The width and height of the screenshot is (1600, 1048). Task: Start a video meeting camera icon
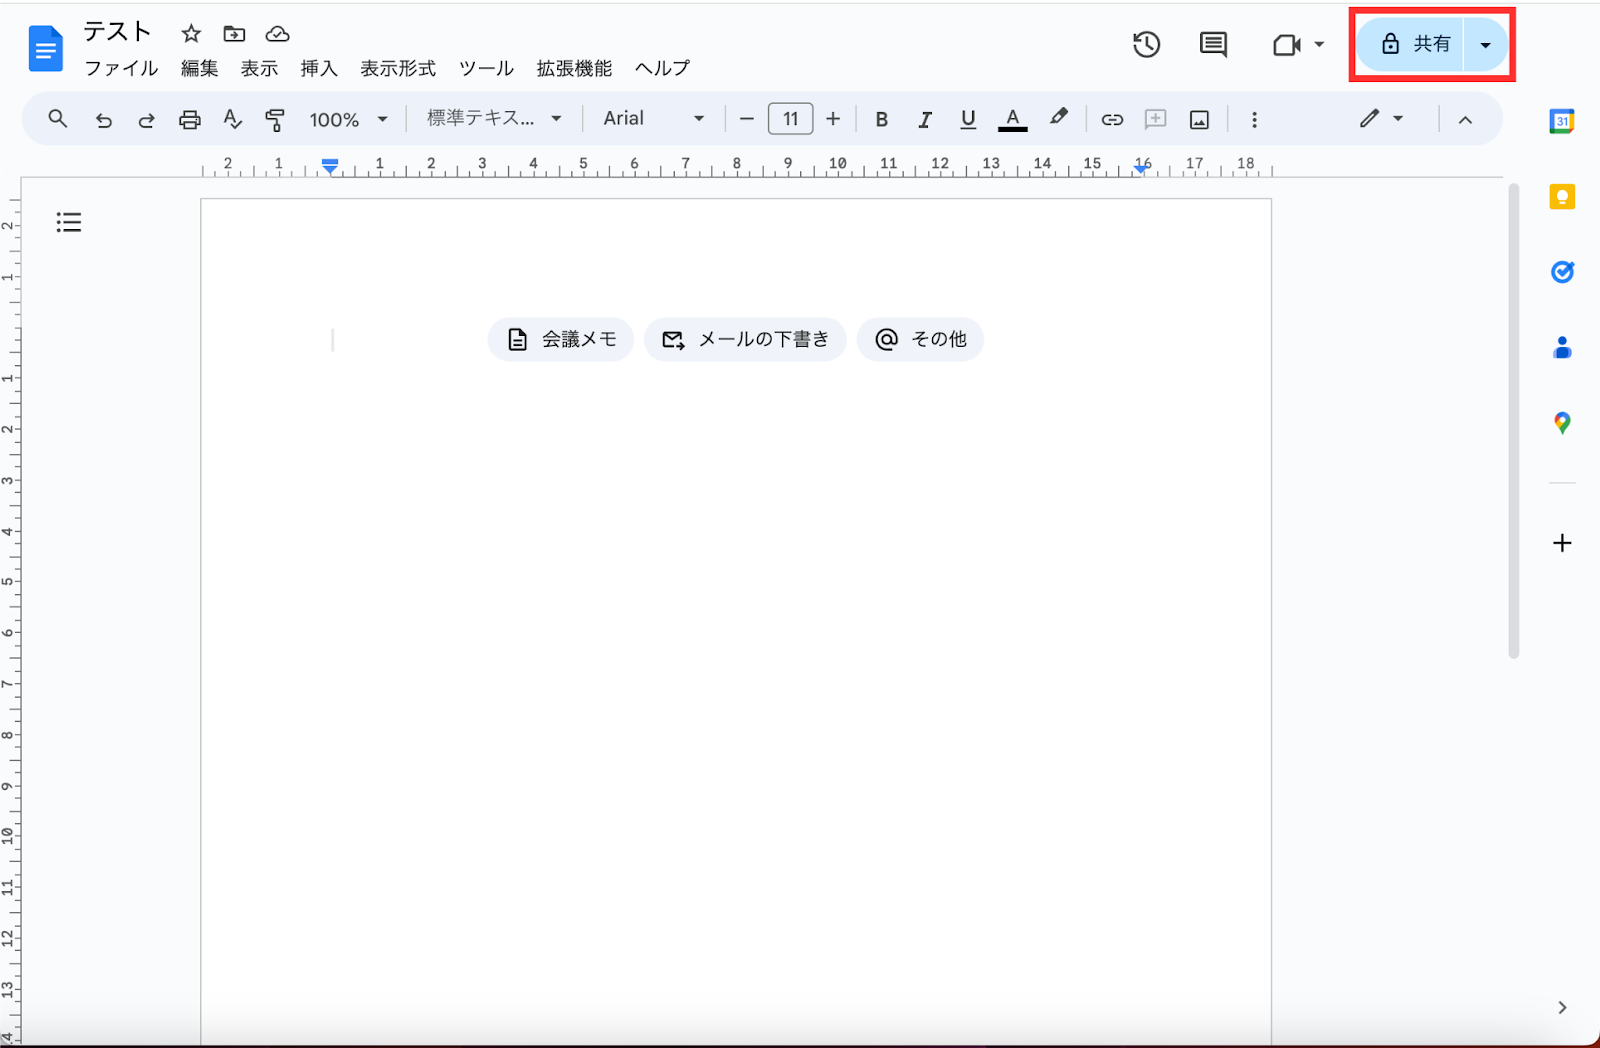pos(1286,45)
